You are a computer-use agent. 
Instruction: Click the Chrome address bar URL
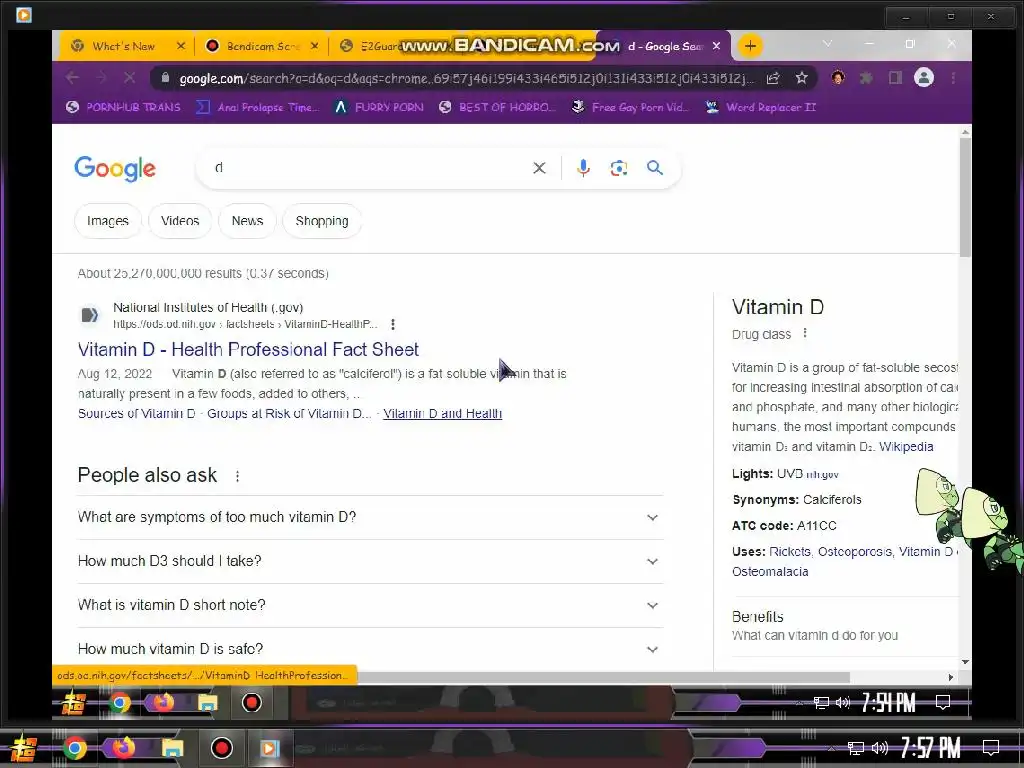click(x=466, y=78)
